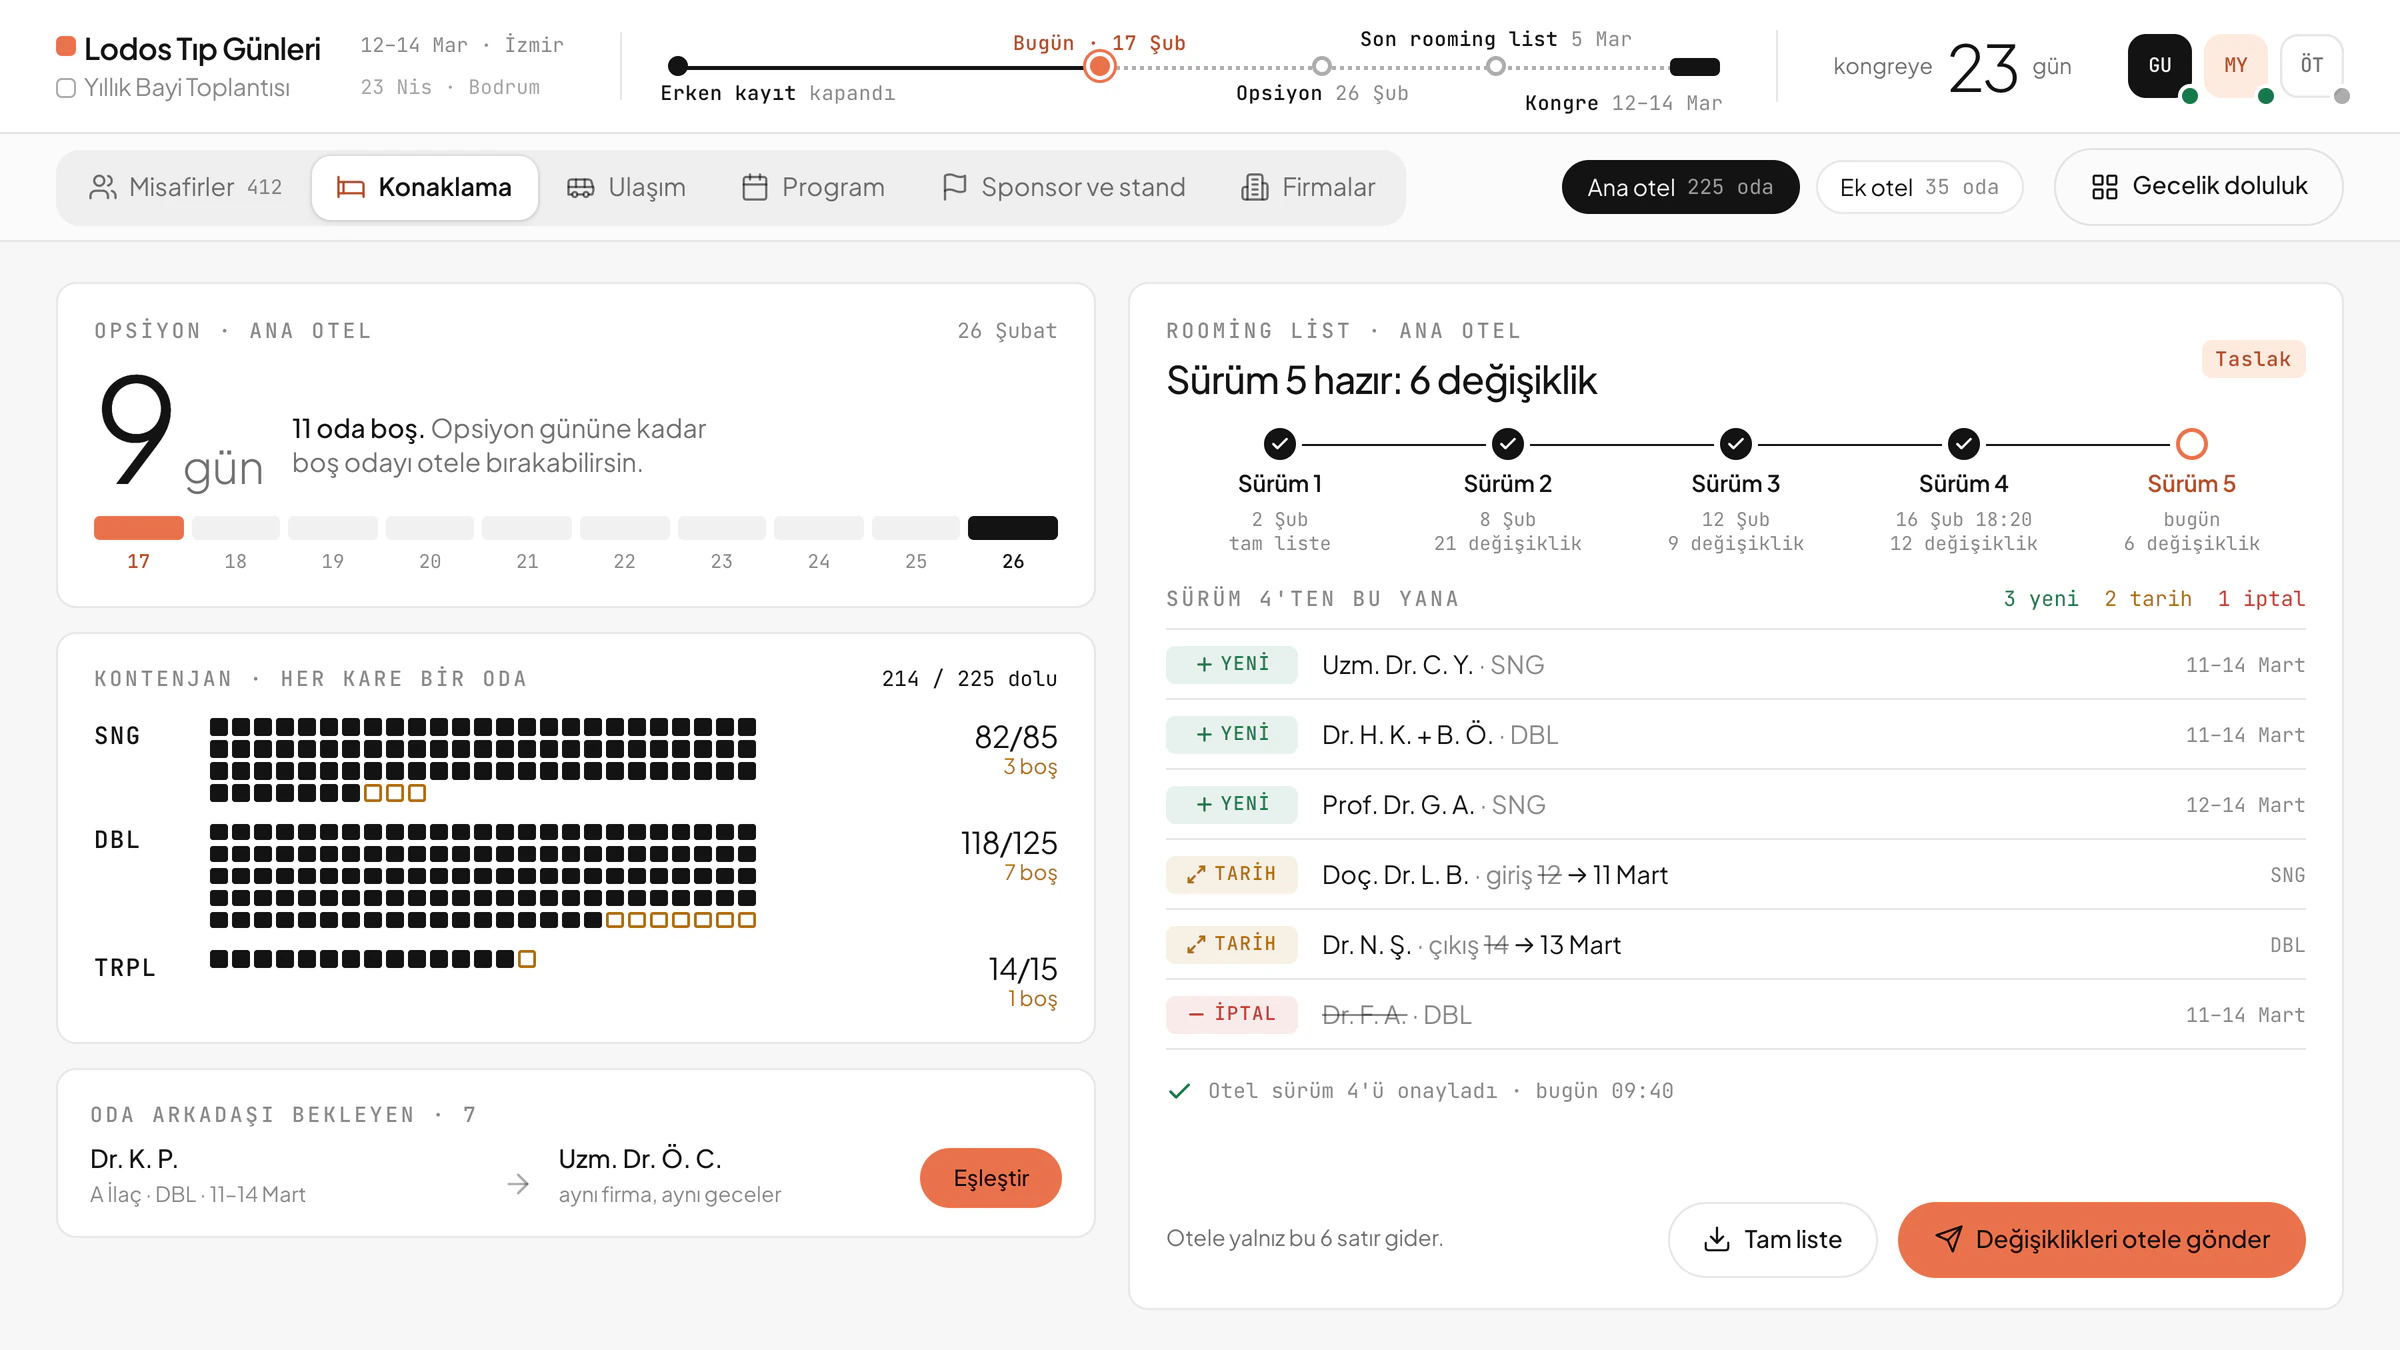Select the cancelled Dr. F. A. İPTAL row
The image size is (2400, 1350).
tap(1735, 1014)
